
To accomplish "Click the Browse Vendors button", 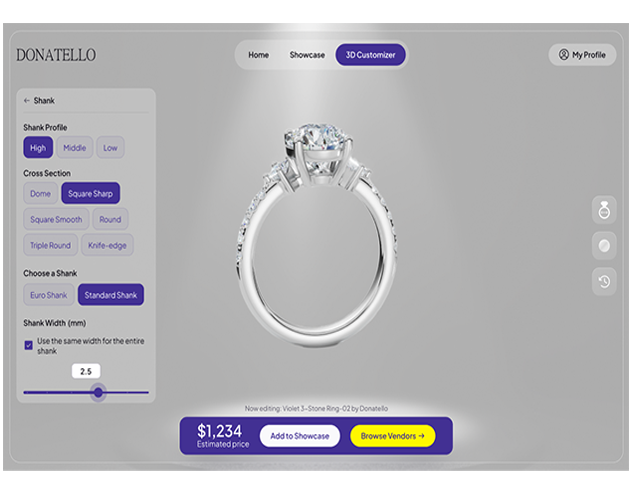I will coord(393,436).
